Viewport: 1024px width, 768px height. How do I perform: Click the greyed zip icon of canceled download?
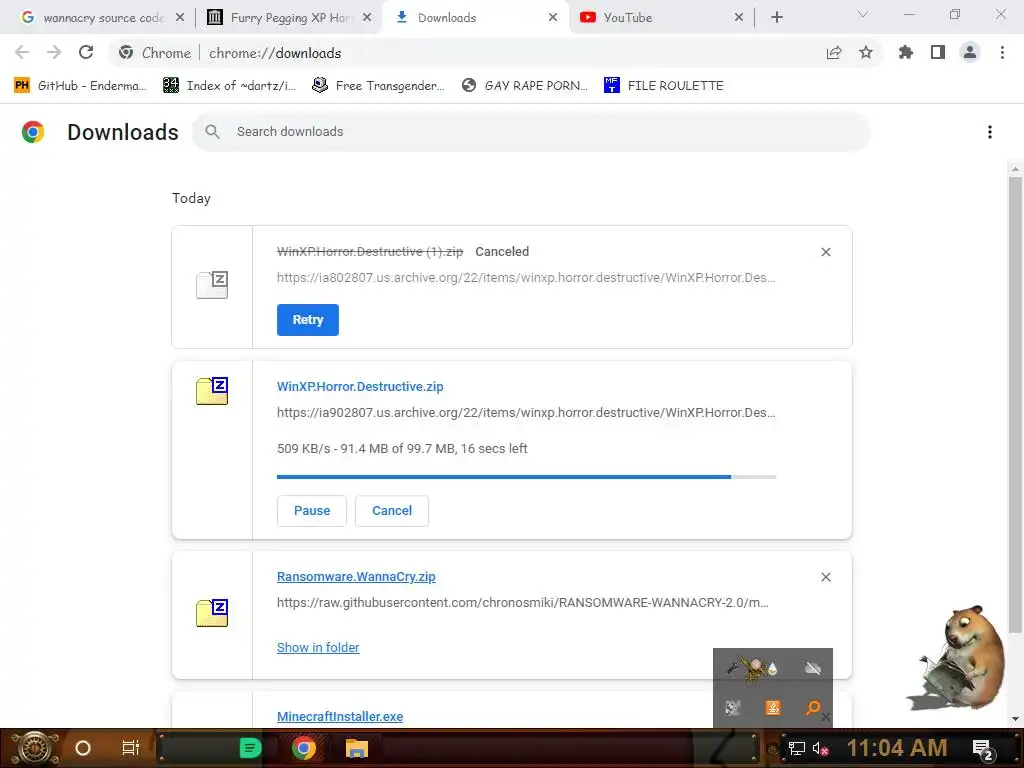[x=212, y=285]
